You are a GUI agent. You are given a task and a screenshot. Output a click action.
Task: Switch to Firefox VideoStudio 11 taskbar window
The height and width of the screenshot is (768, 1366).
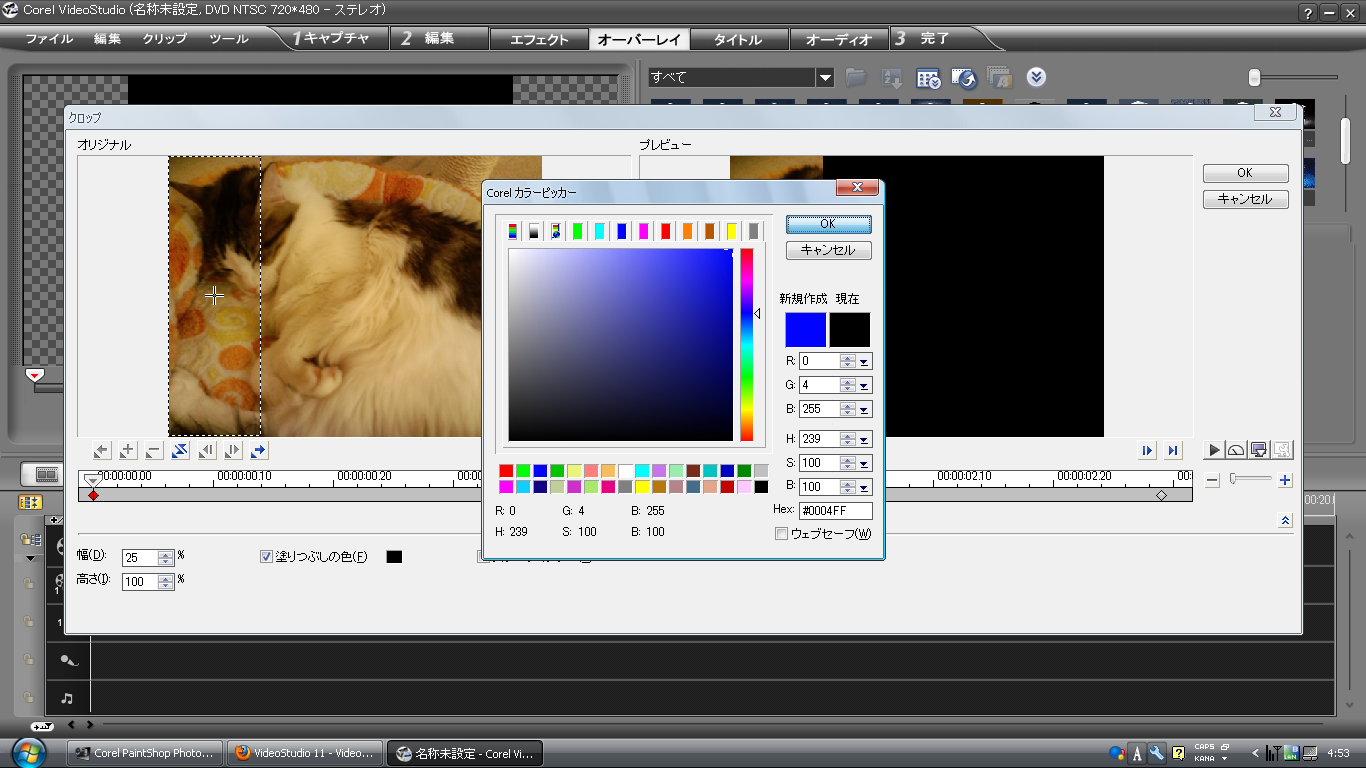tap(304, 753)
